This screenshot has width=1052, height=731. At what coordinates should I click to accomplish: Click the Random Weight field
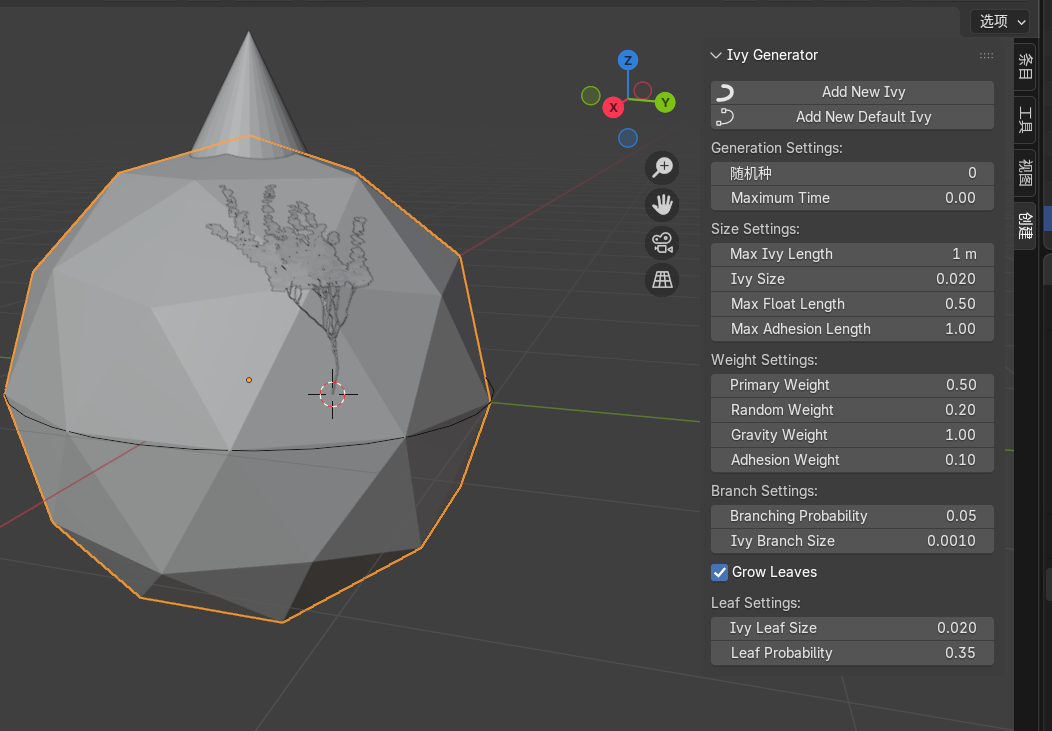(x=852, y=410)
